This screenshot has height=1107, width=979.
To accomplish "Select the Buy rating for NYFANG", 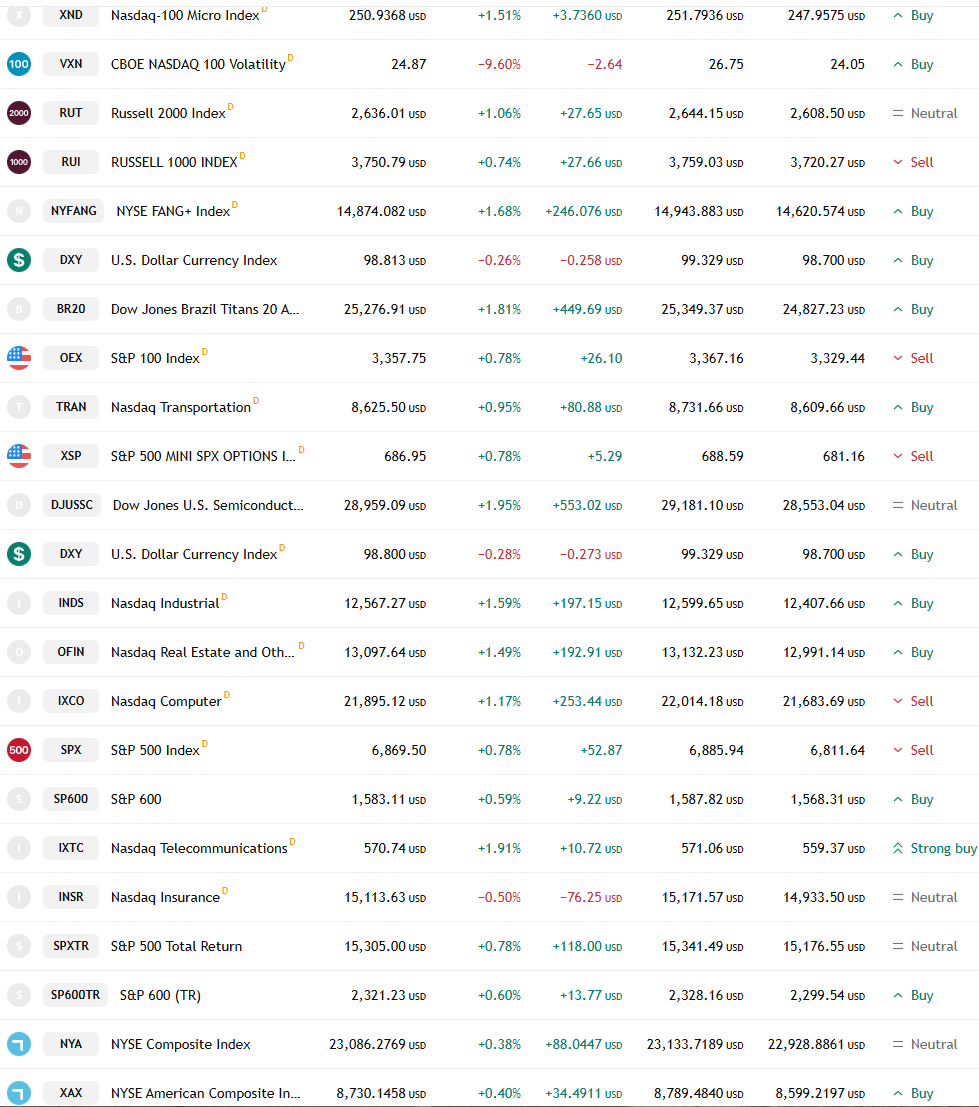I will coord(913,211).
